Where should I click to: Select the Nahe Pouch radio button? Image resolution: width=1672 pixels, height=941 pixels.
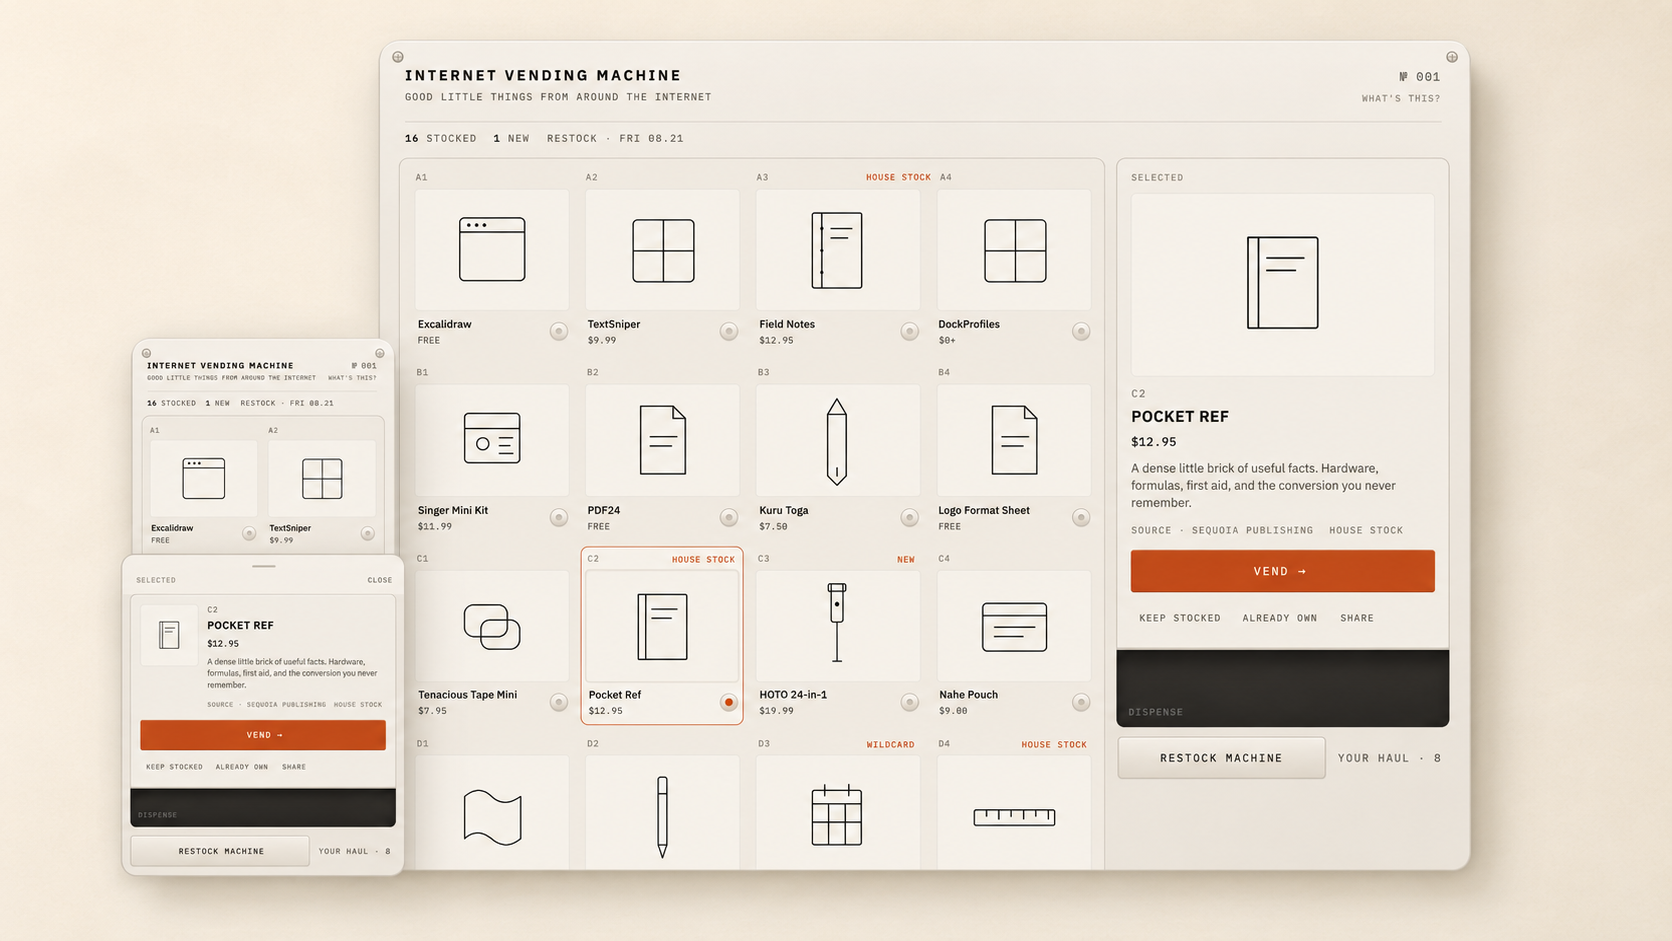pos(1081,702)
